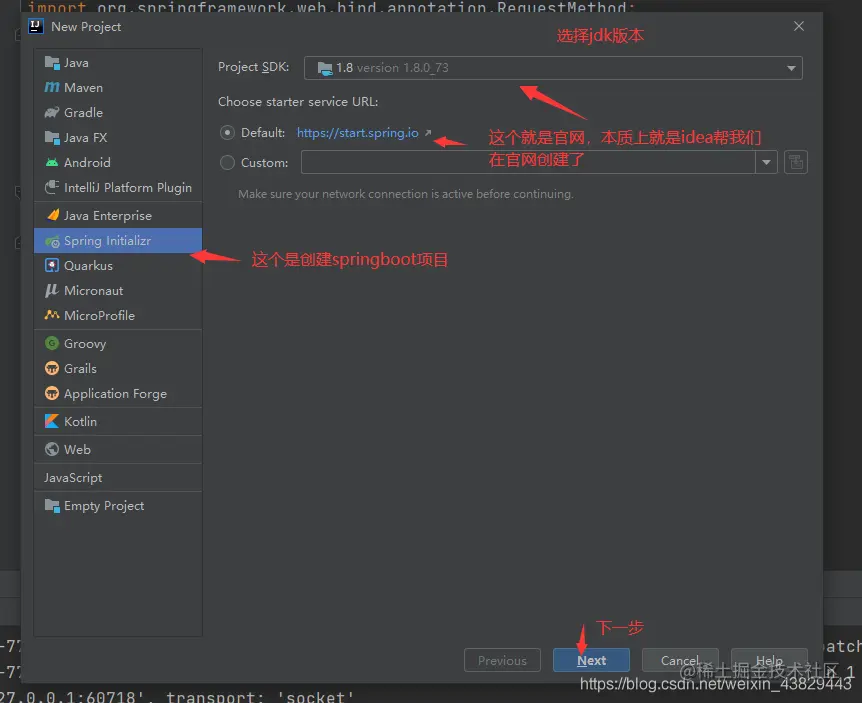This screenshot has width=862, height=703.
Task: Select the MicroProfile list label
Action: point(100,315)
